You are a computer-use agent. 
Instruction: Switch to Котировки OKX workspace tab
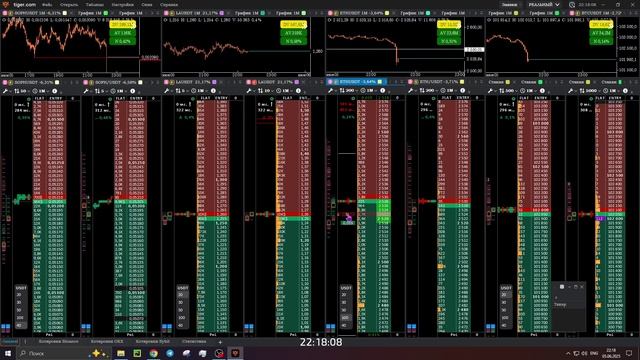[x=107, y=341]
